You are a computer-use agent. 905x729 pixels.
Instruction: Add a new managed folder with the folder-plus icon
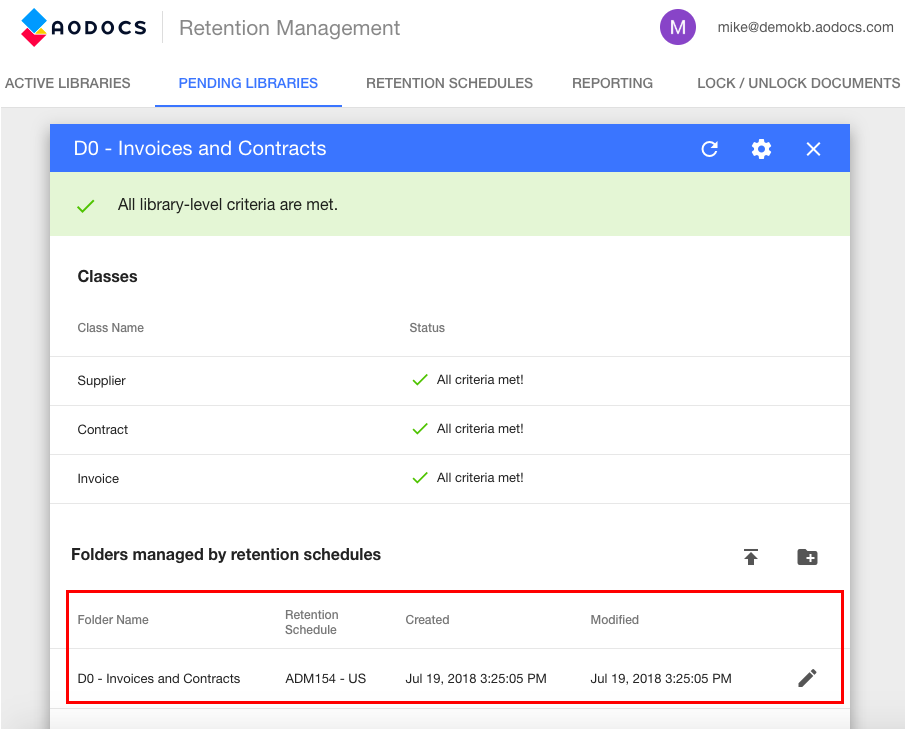[807, 557]
